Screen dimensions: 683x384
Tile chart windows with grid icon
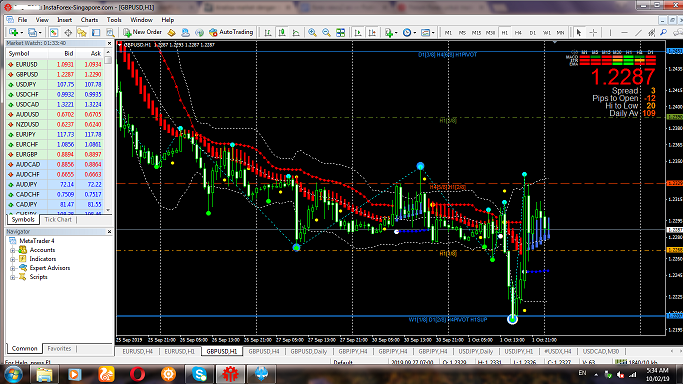coord(341,33)
